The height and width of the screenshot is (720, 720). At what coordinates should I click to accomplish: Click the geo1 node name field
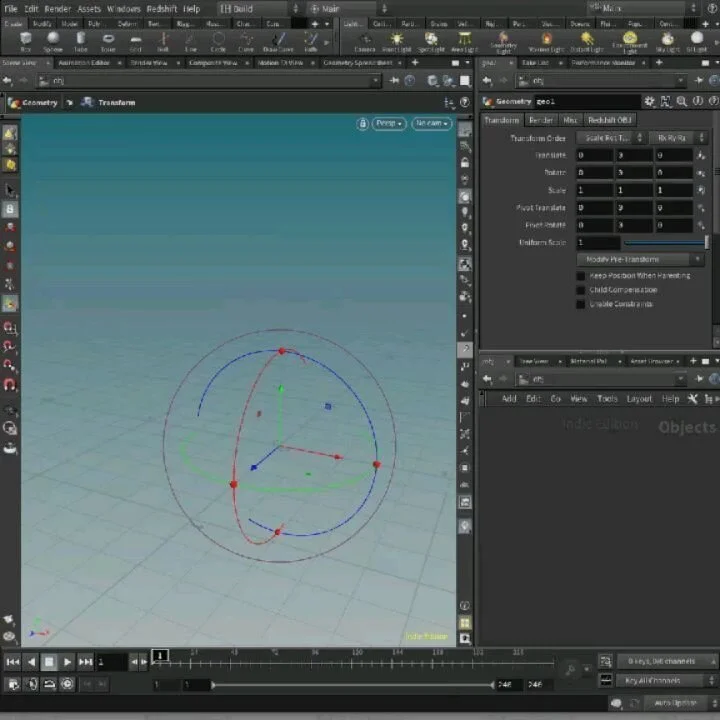click(x=587, y=101)
